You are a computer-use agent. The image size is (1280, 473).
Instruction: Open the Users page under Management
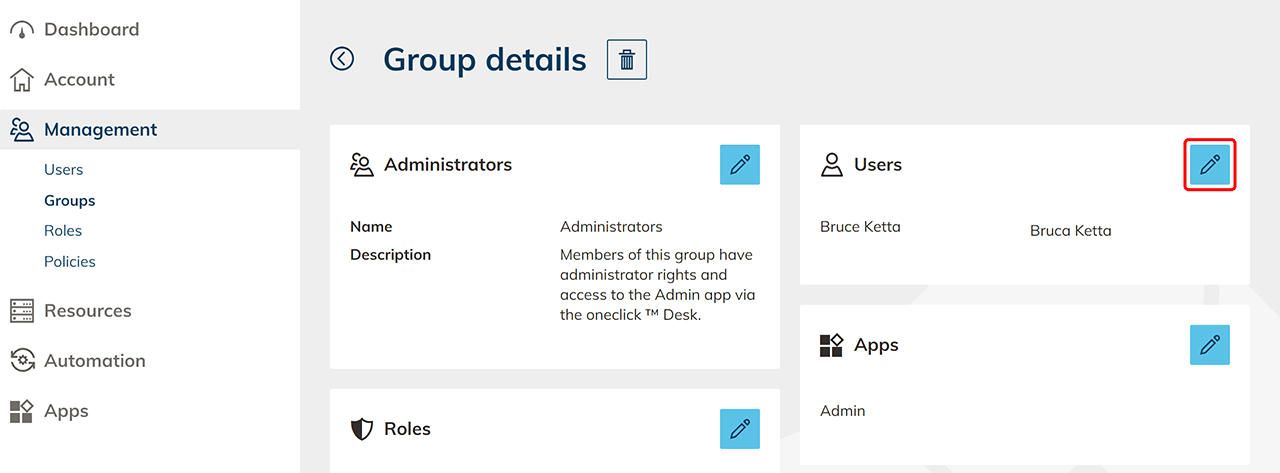pos(64,170)
